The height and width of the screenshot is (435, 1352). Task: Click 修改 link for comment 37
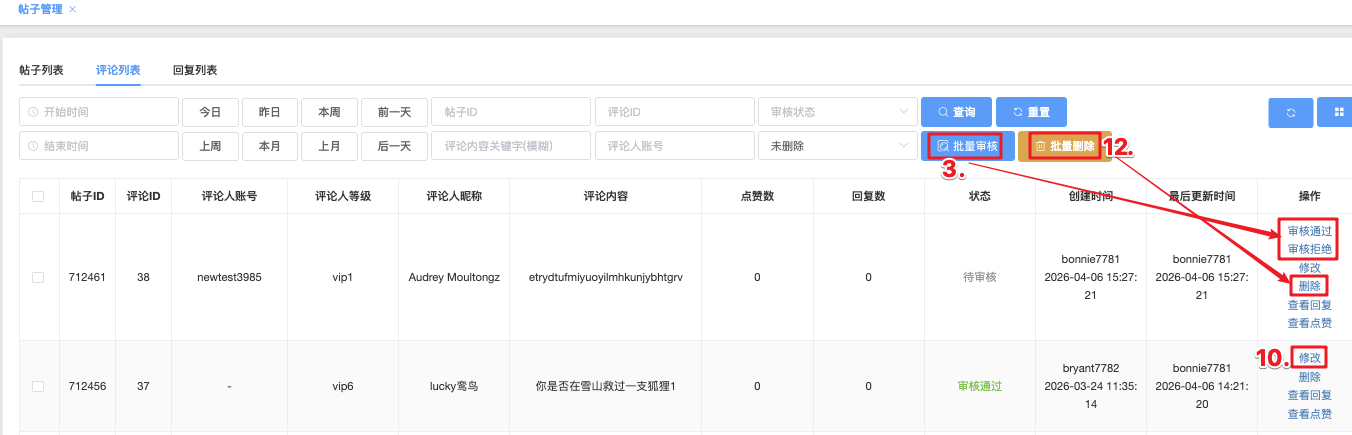point(1309,358)
